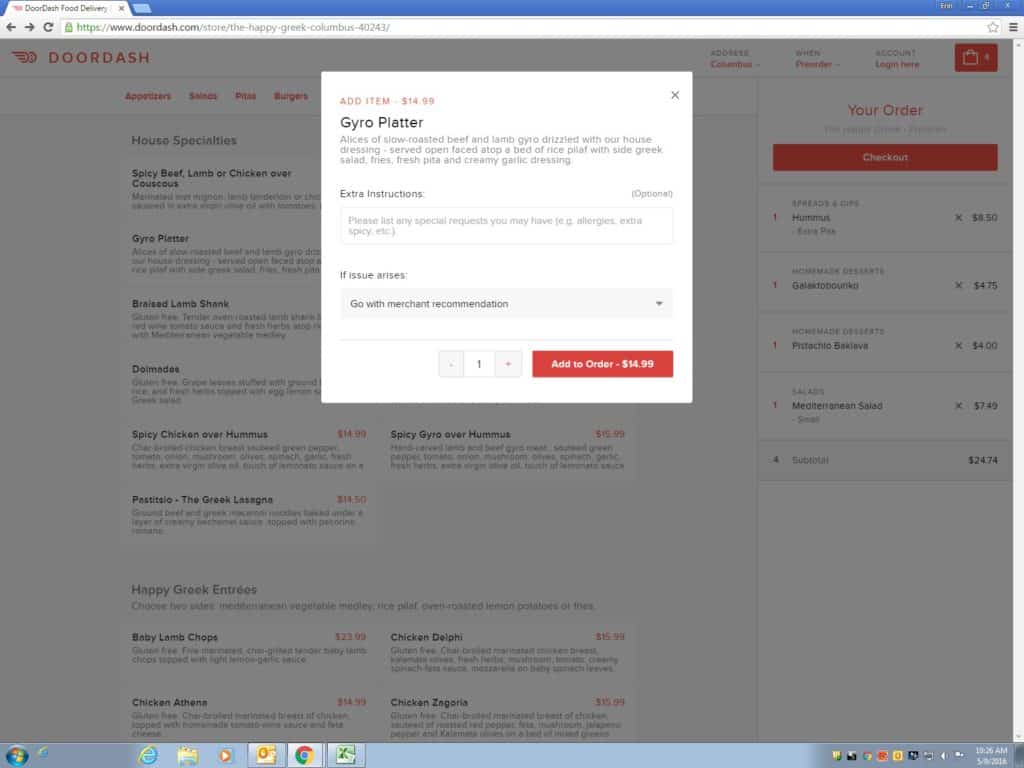This screenshot has width=1024, height=768.
Task: Select the Dolmades menu item
Action: tap(223, 385)
